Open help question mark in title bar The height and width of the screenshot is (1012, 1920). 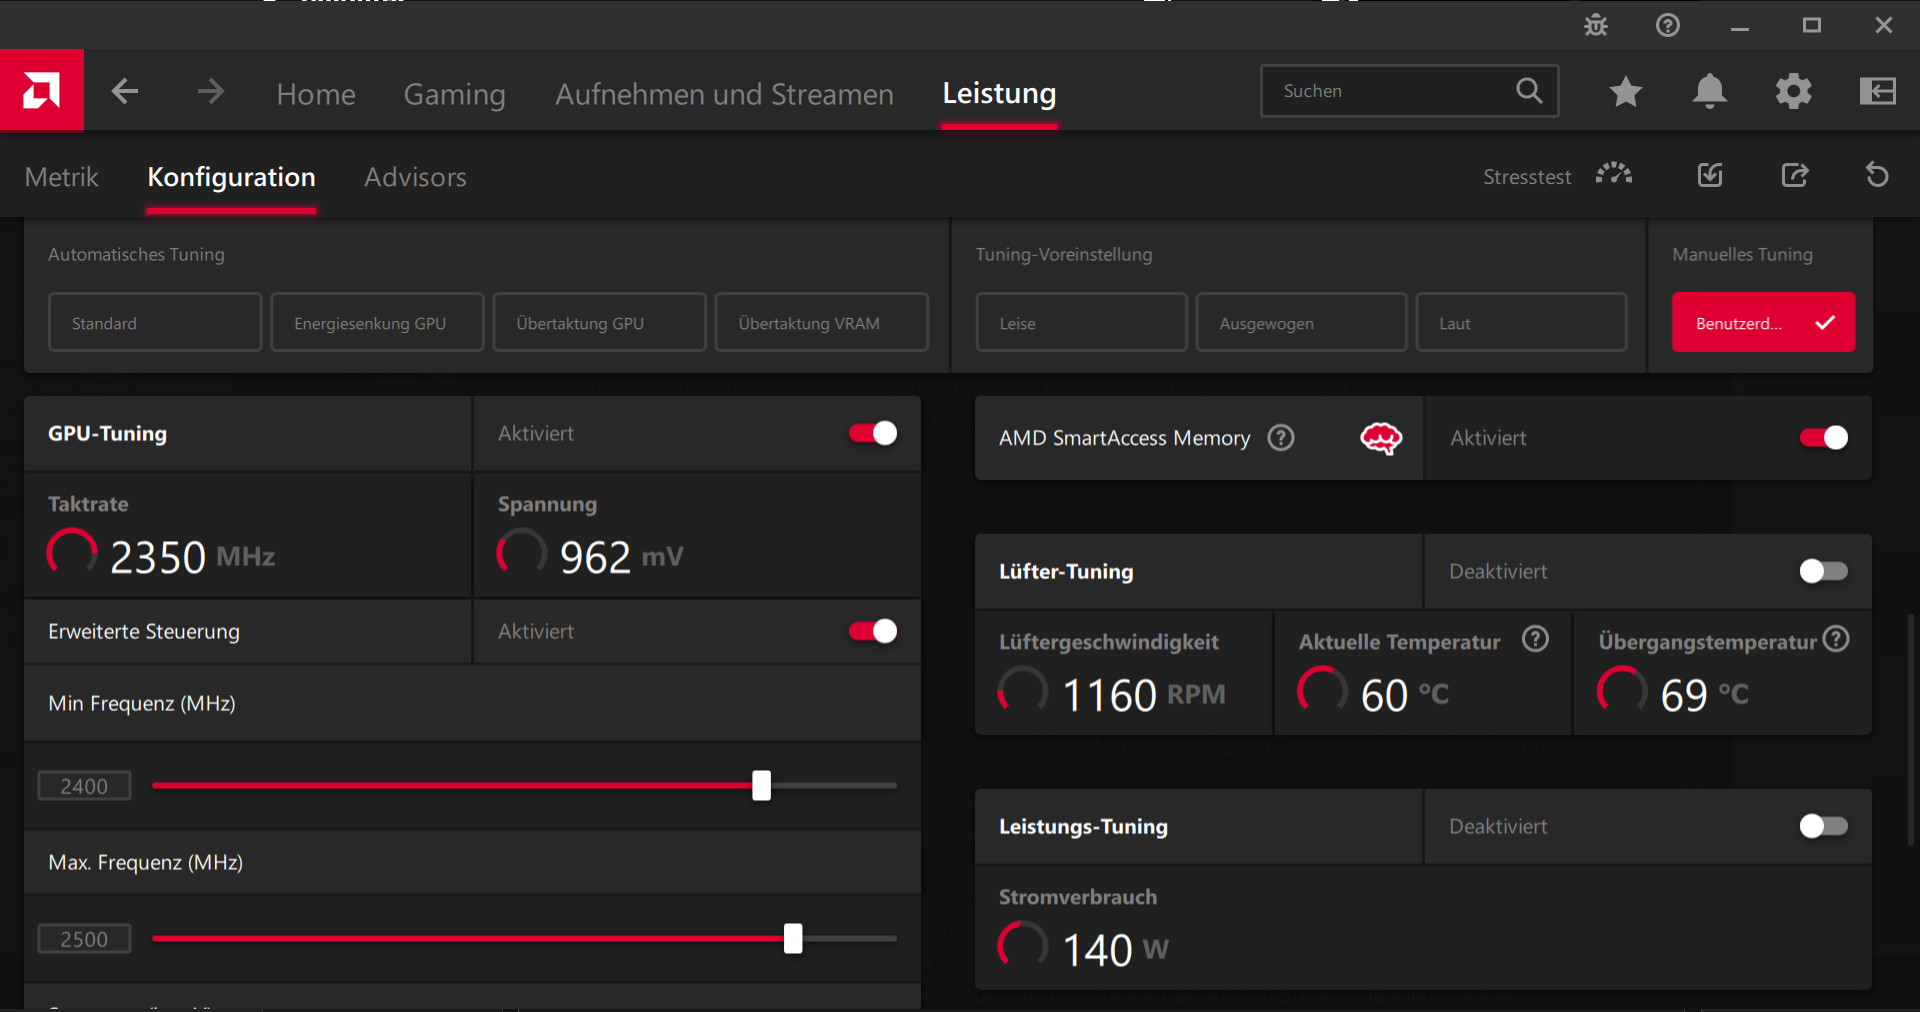click(x=1668, y=25)
